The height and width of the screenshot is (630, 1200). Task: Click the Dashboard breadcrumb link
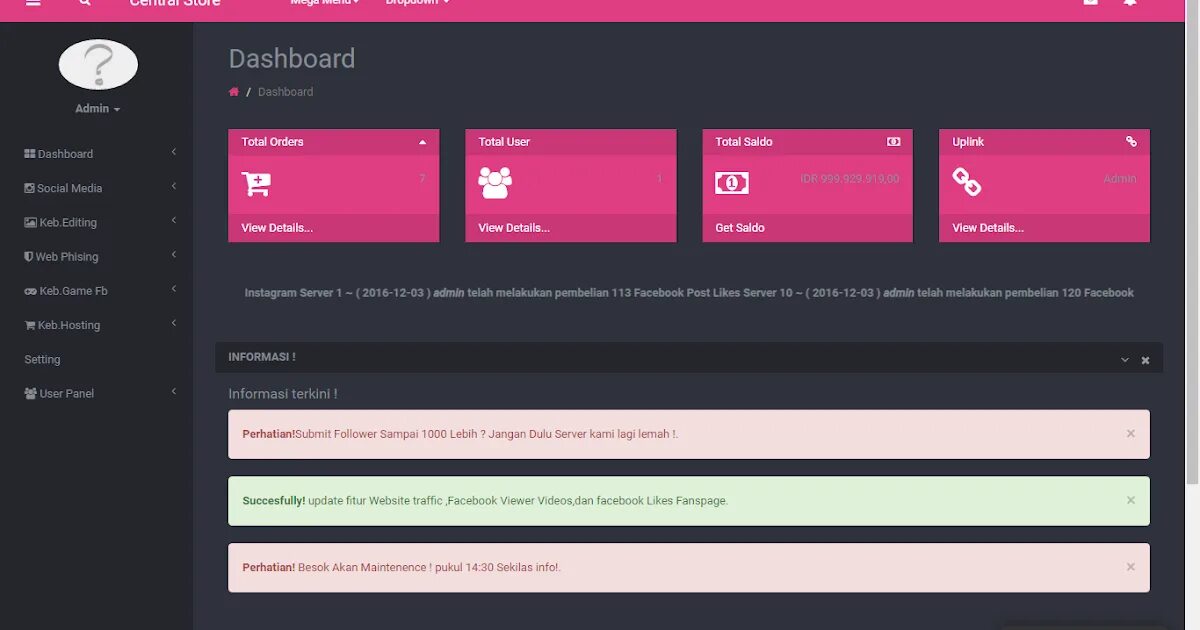click(285, 92)
